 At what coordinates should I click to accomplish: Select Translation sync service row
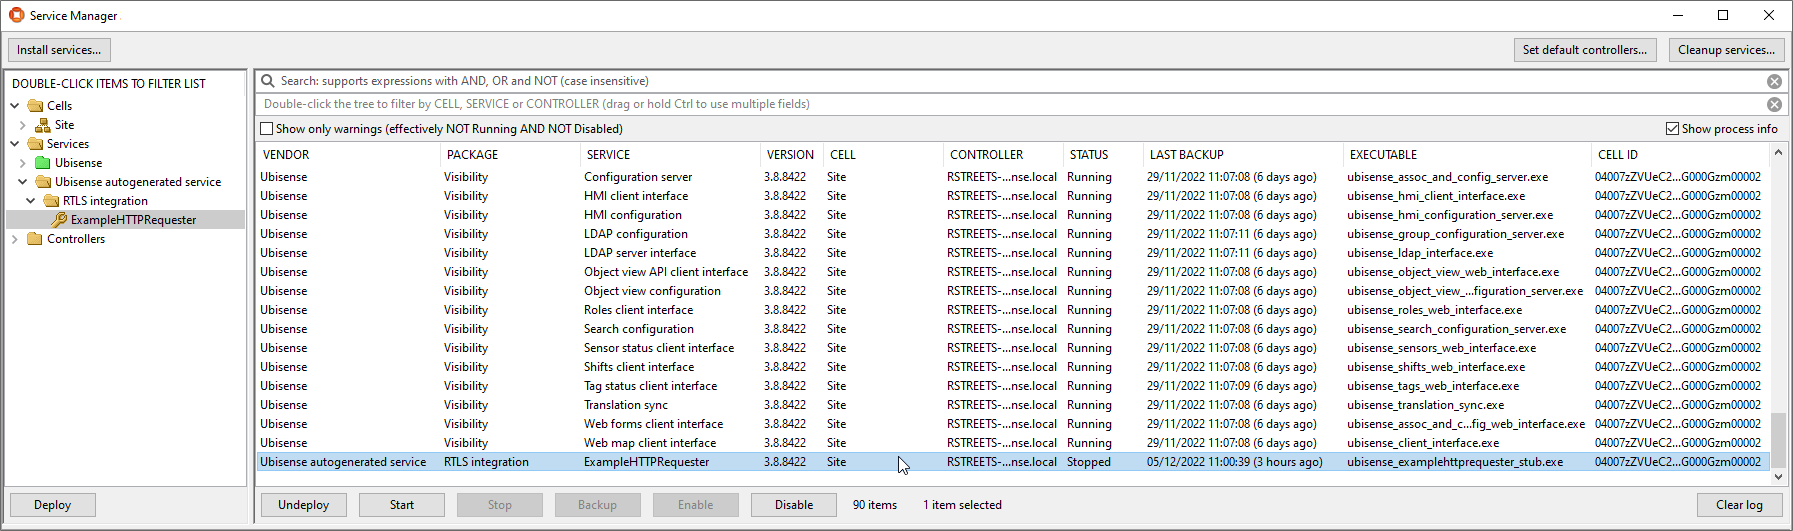click(1013, 405)
